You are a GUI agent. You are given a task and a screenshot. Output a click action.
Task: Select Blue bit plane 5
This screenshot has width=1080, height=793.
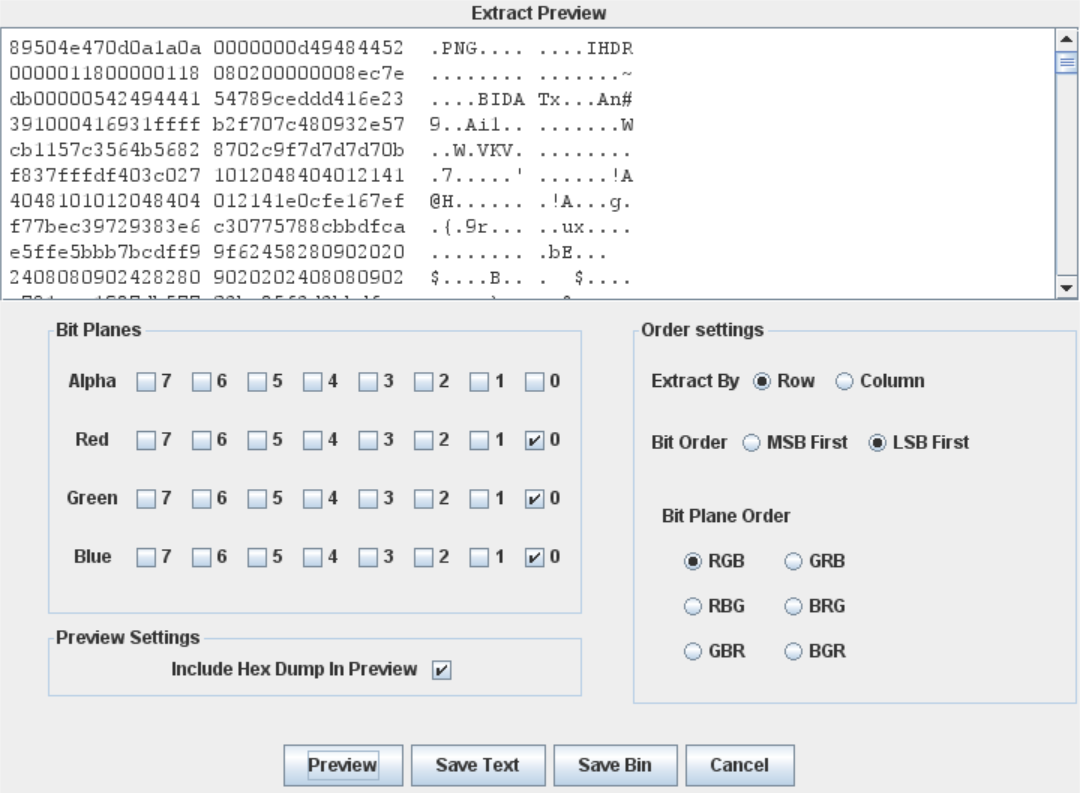(257, 557)
